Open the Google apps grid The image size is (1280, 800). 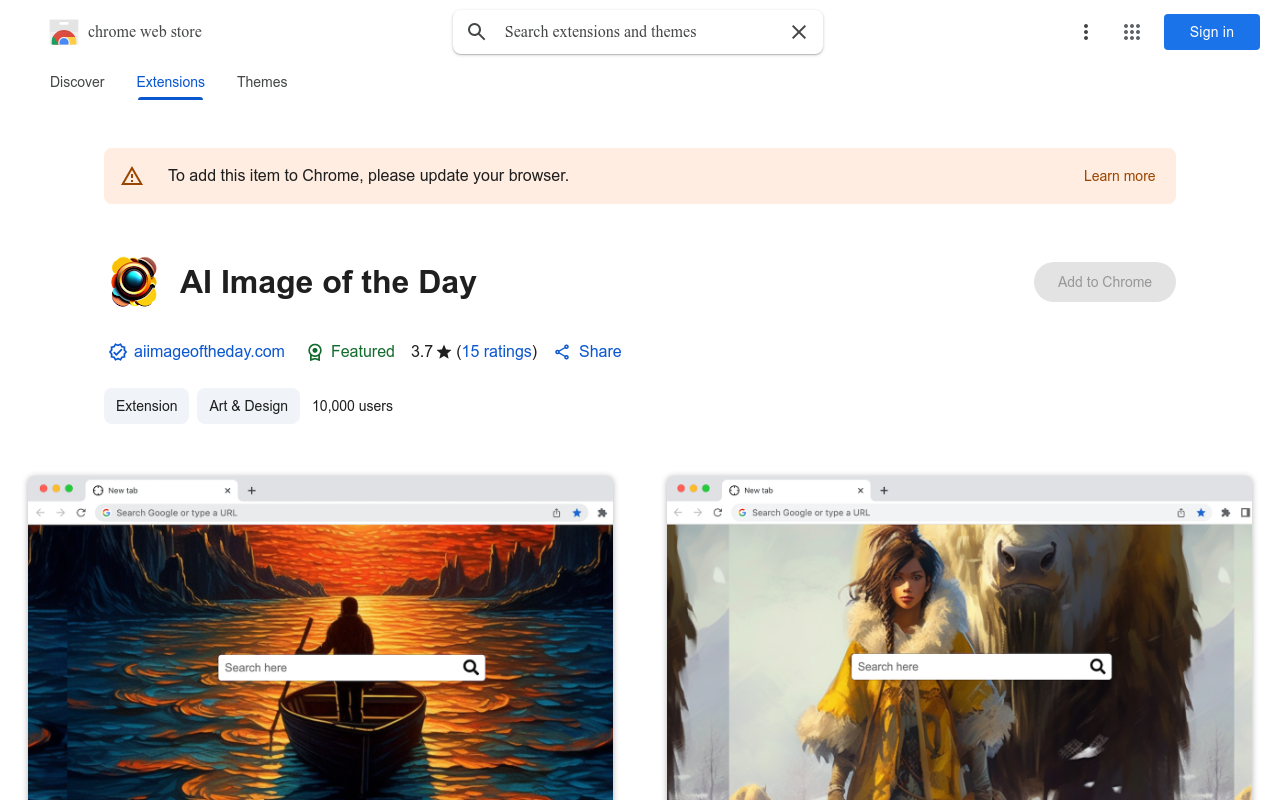click(x=1132, y=32)
